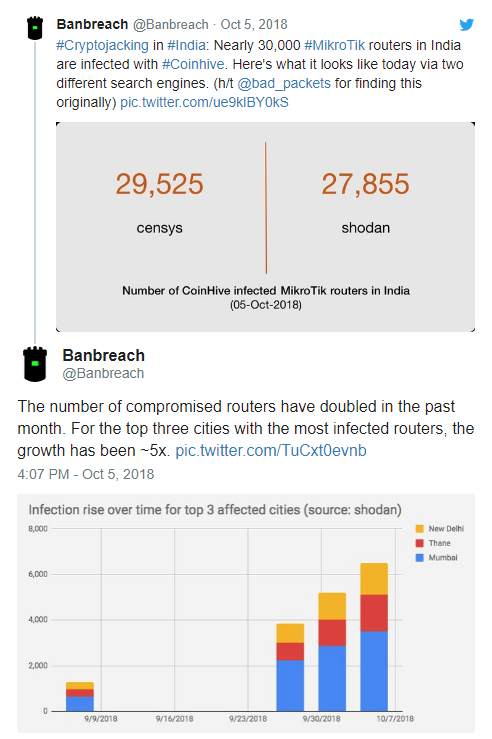The image size is (492, 739).
Task: Open the #Cryptojacking hashtag link
Action: 102,45
